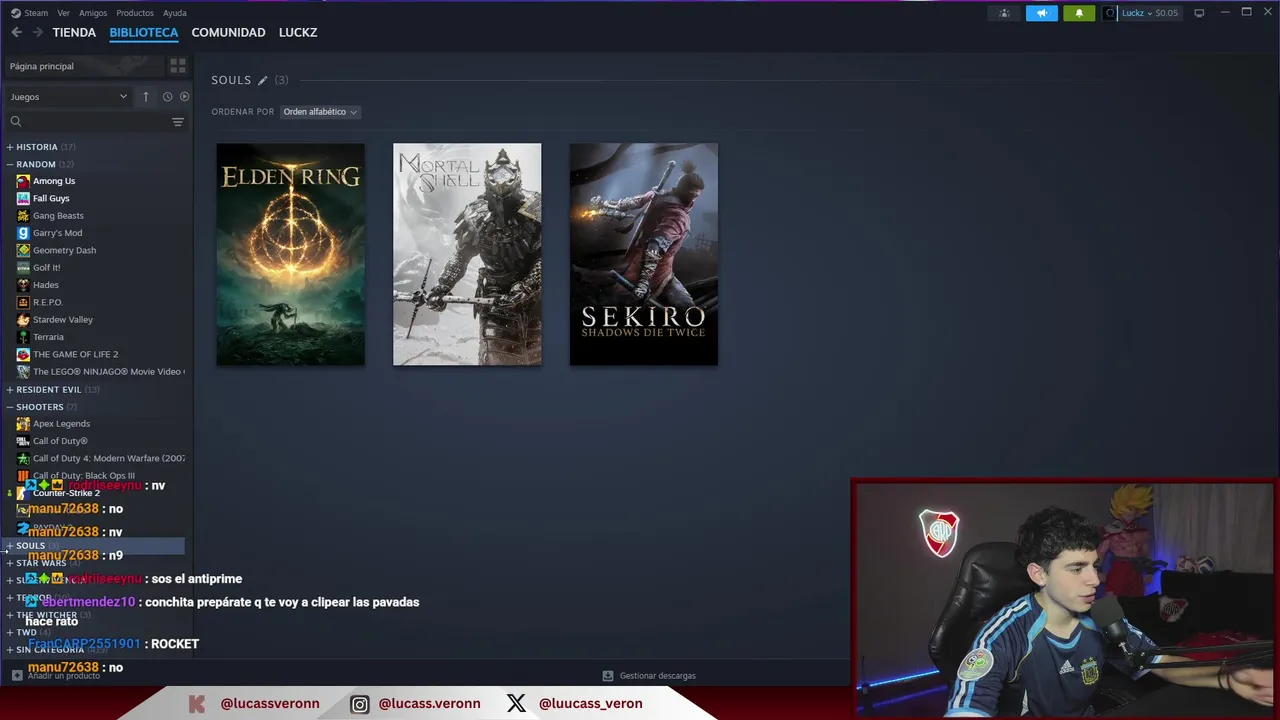Screen dimensions: 1280x720
Task: Click the Apex Legends game icon
Action: (x=23, y=424)
